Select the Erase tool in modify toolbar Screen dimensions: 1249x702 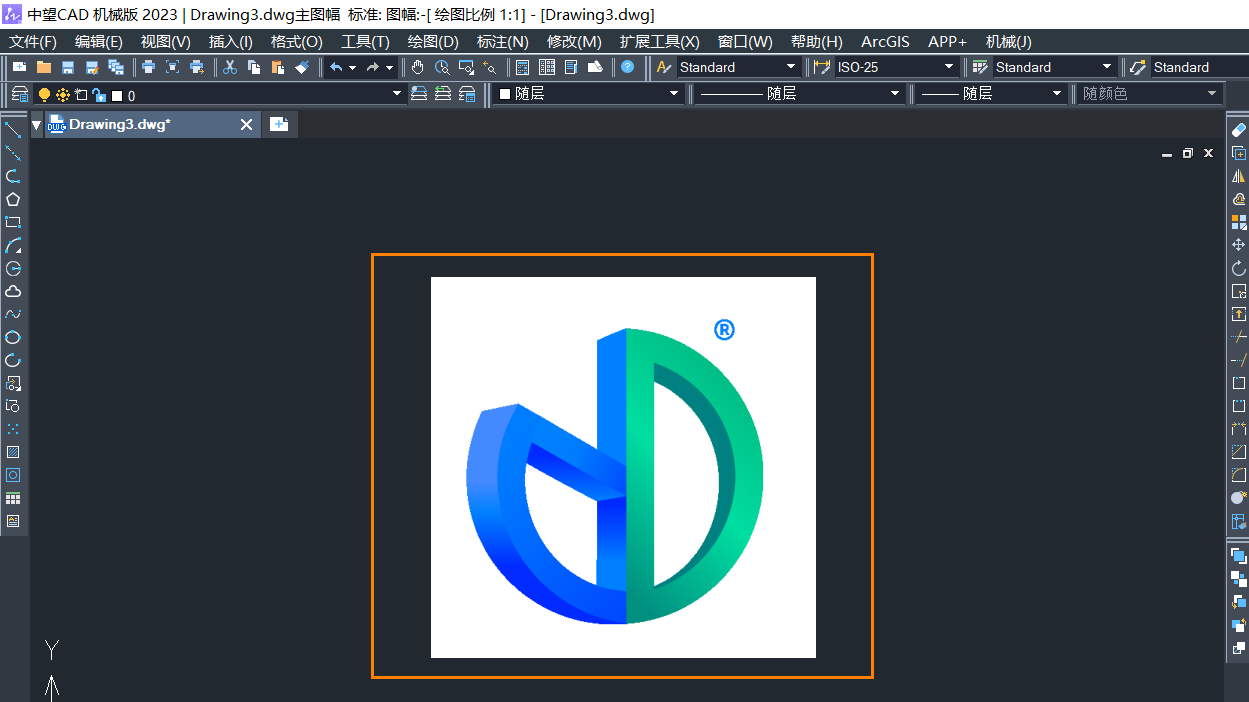pyautogui.click(x=1238, y=130)
